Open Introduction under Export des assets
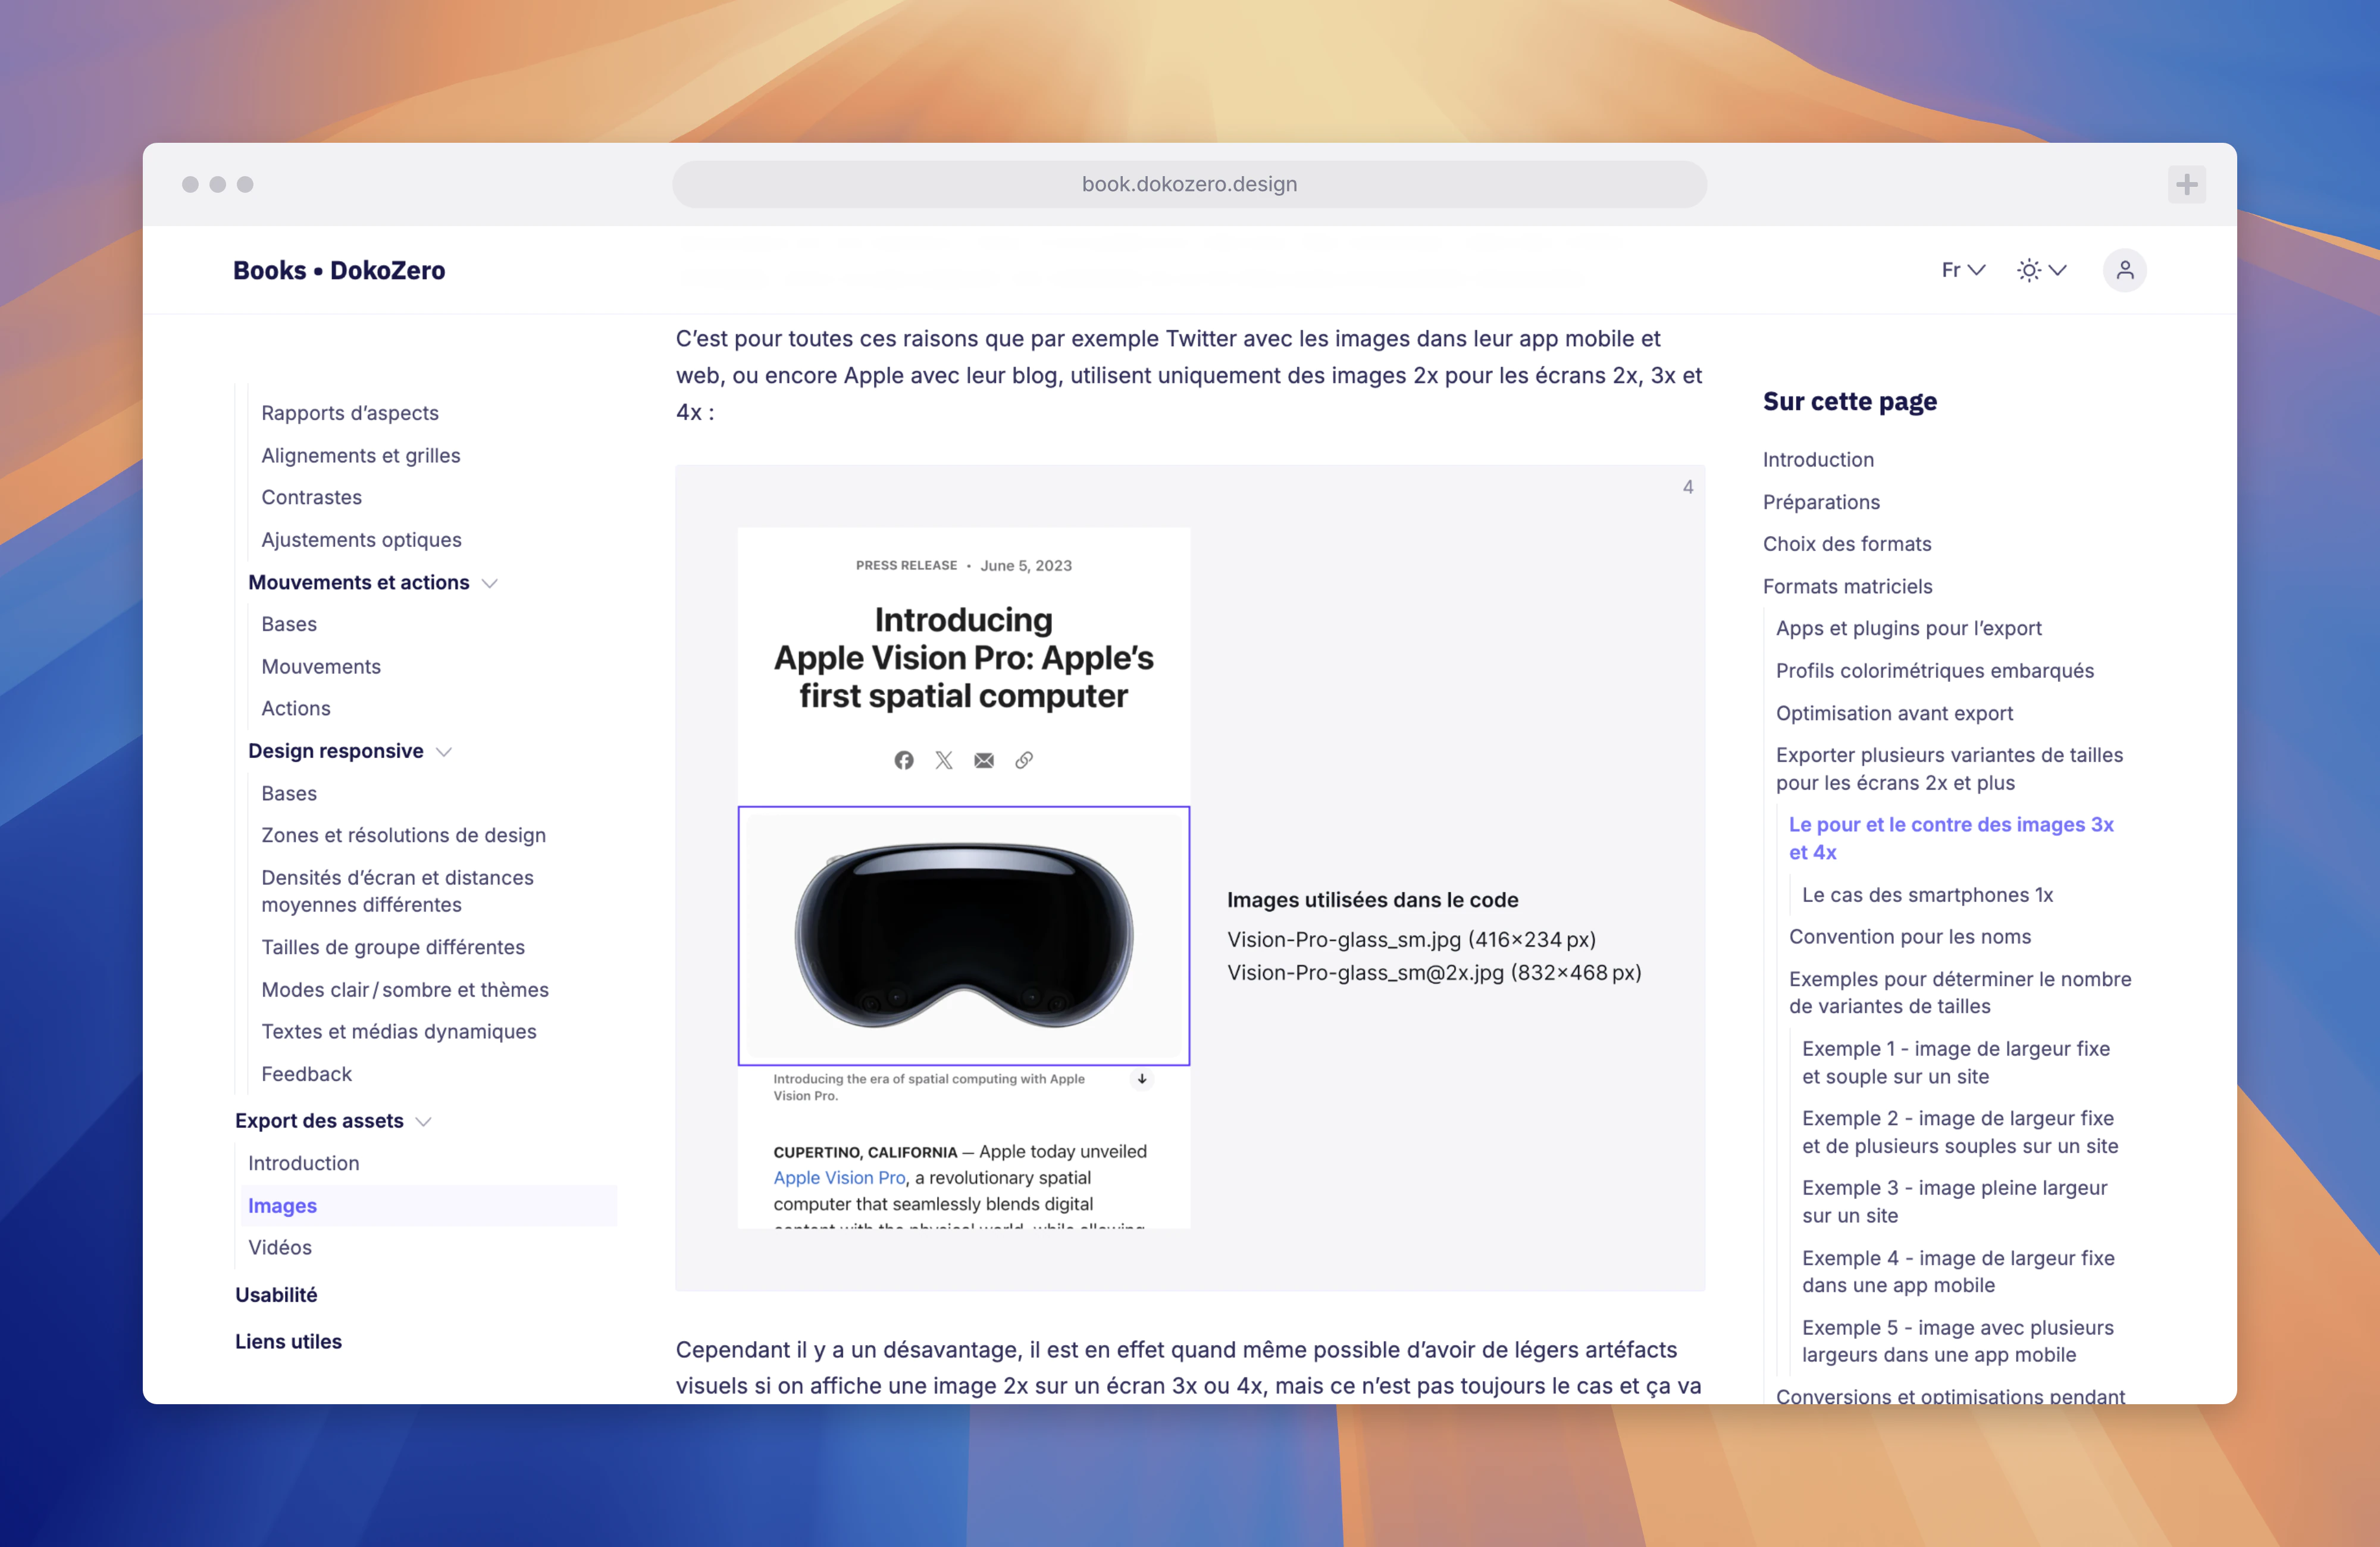 (x=304, y=1163)
